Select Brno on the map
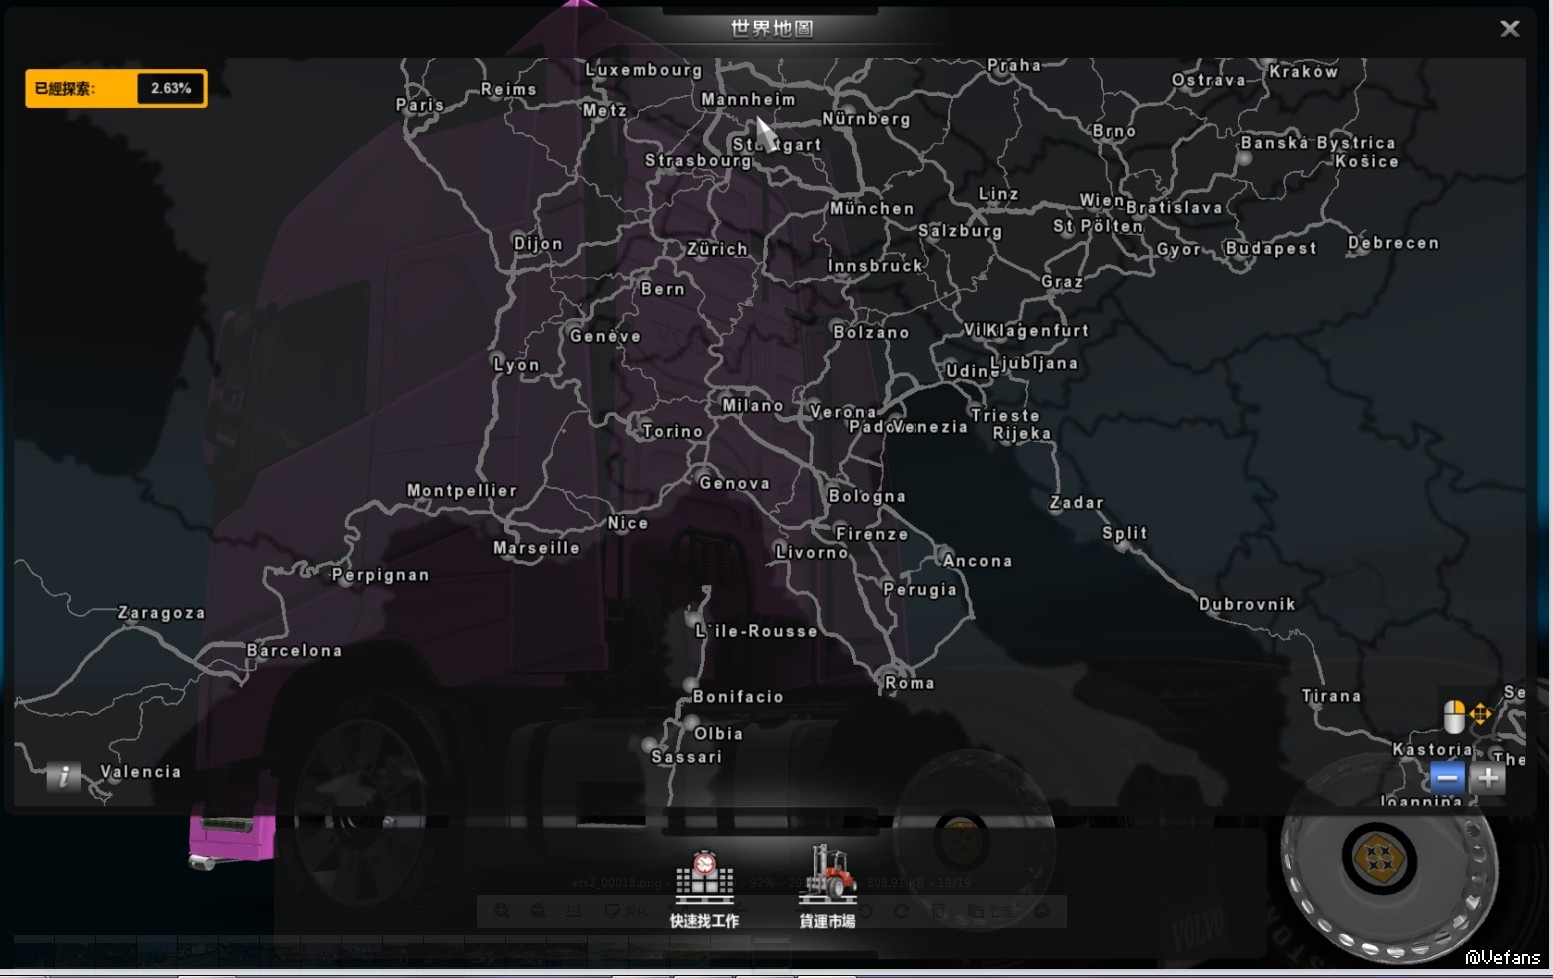The width and height of the screenshot is (1553, 978). click(x=1115, y=131)
